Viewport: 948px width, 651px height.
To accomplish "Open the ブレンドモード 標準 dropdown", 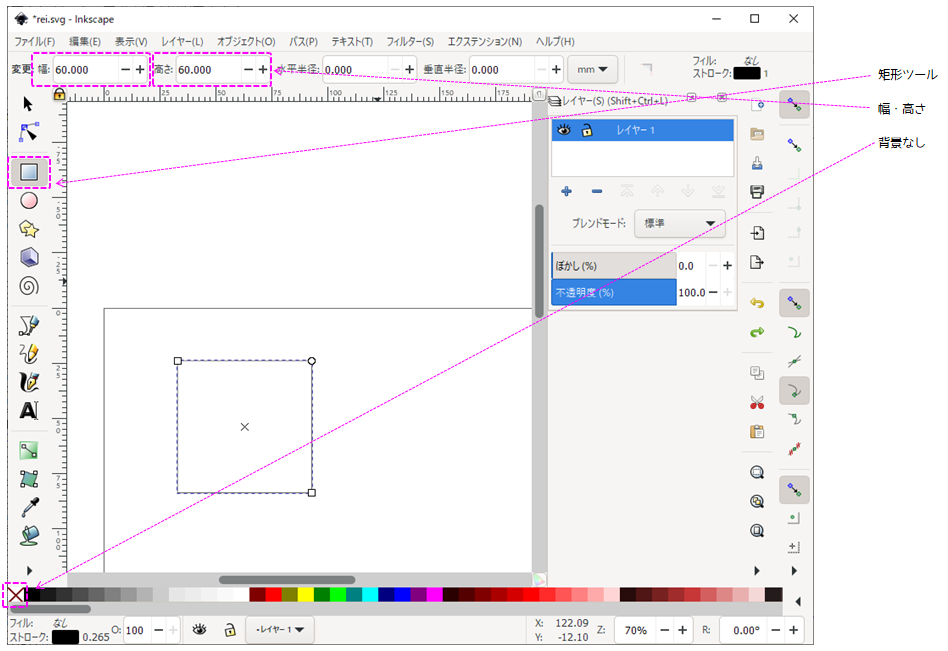I will 680,224.
